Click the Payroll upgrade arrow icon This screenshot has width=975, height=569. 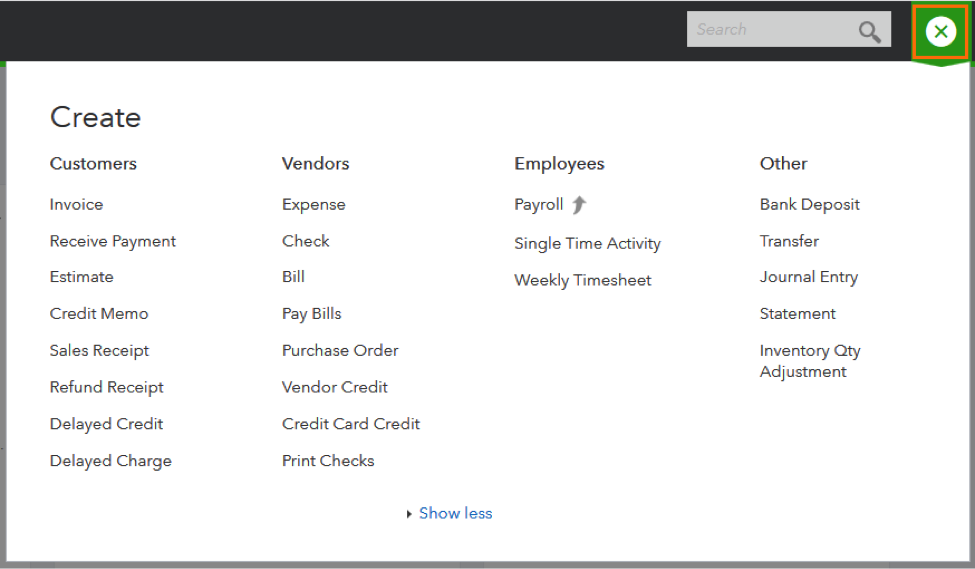(579, 205)
